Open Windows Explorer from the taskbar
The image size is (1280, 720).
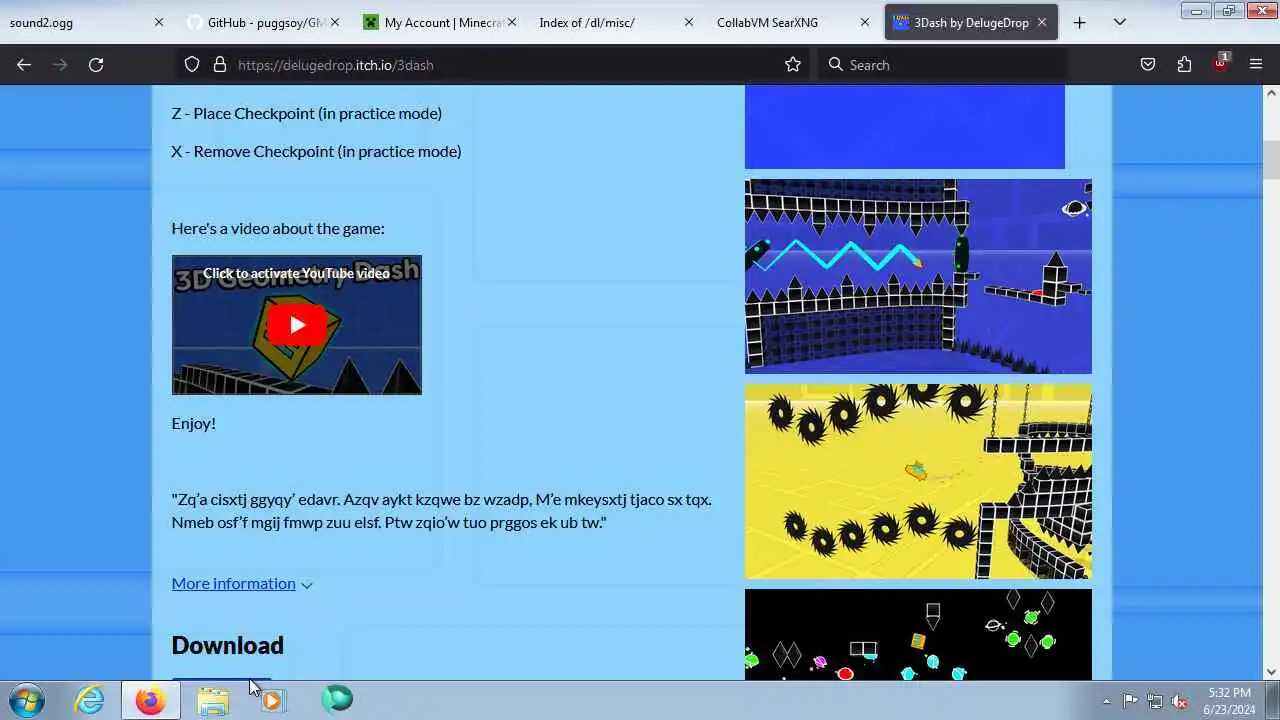pyautogui.click(x=212, y=700)
